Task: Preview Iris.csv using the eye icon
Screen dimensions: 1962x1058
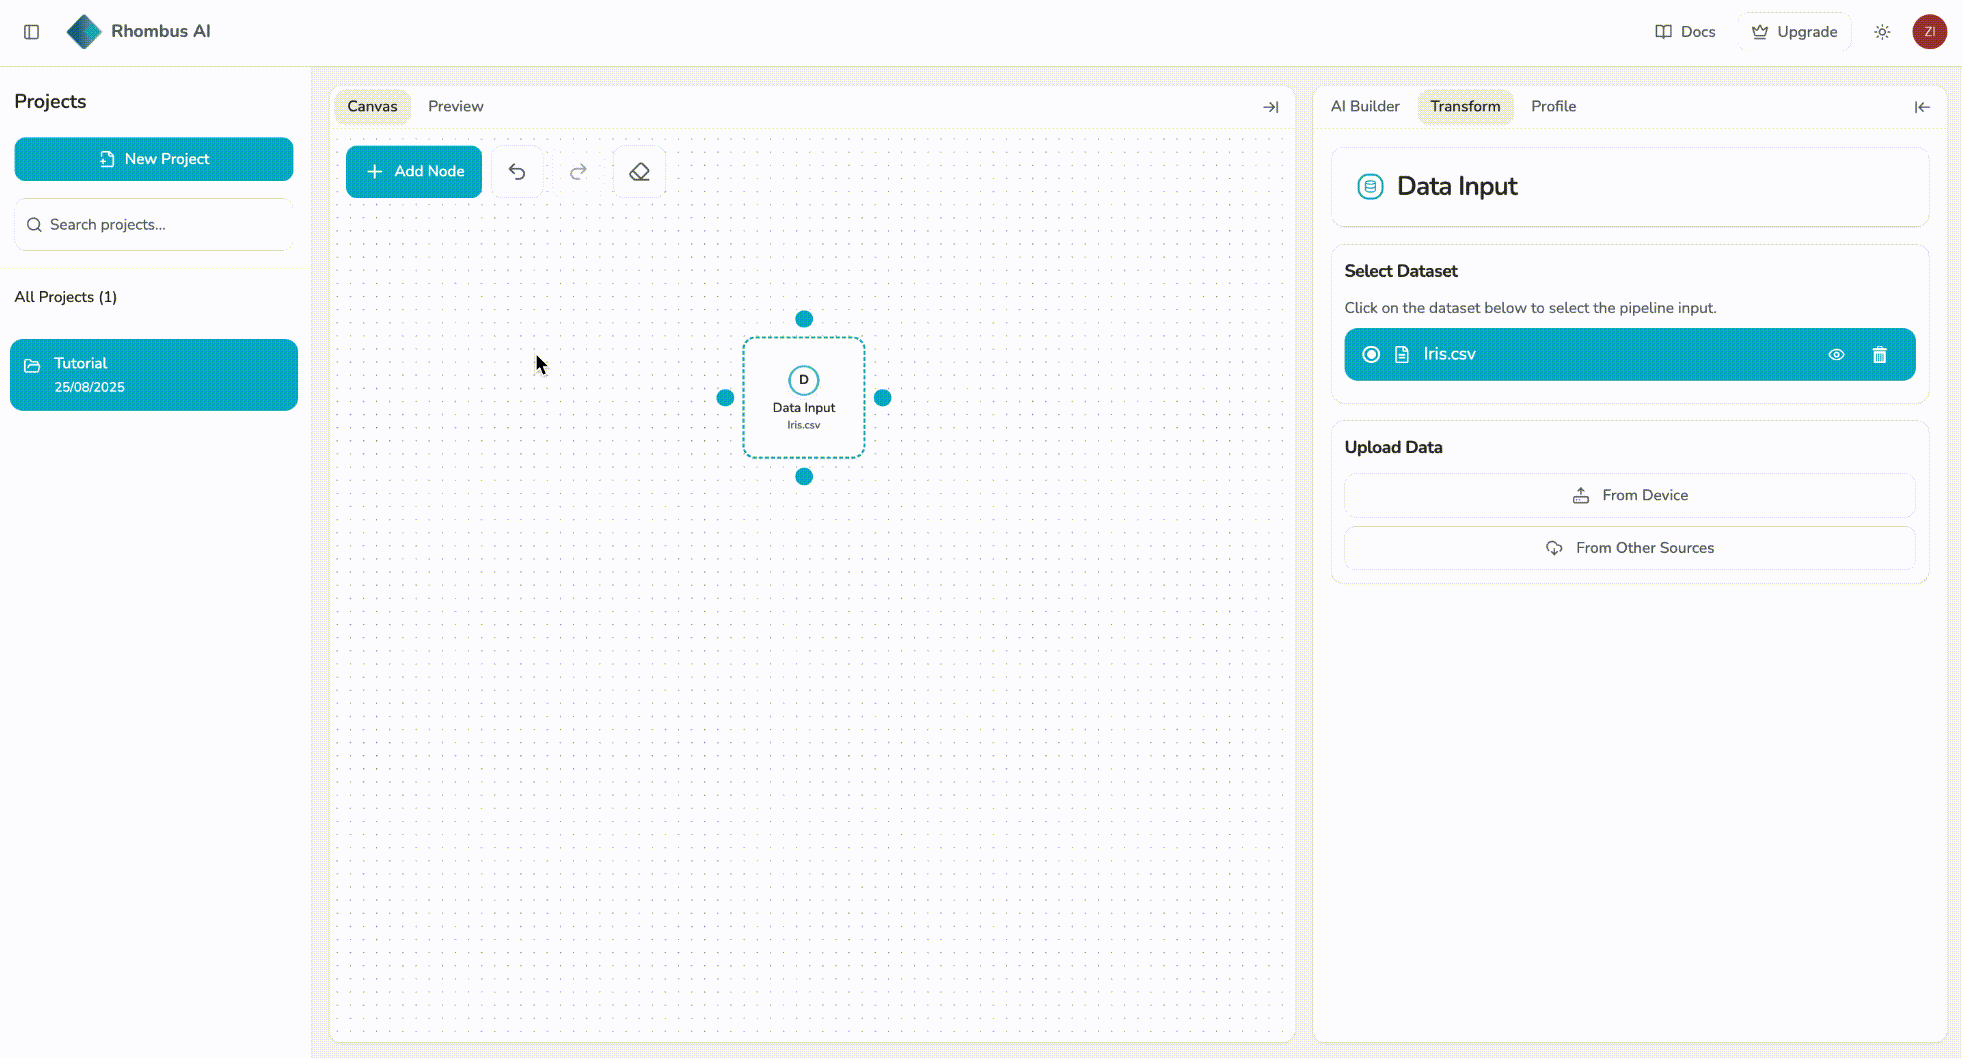Action: [1836, 355]
